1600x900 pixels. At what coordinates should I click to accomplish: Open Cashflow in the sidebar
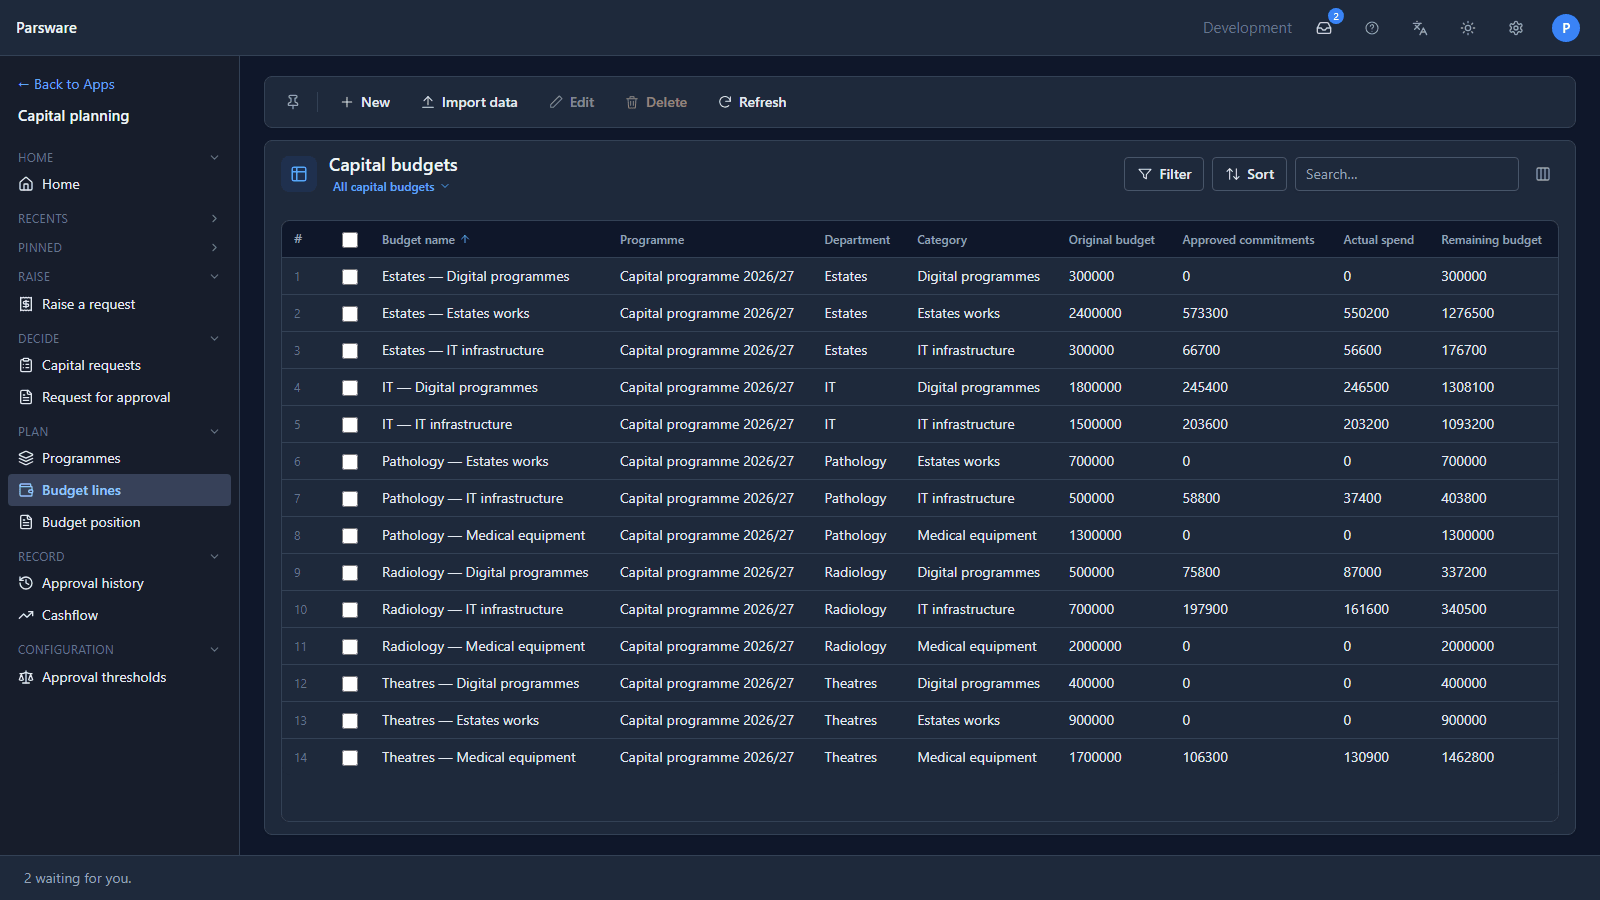pos(119,615)
